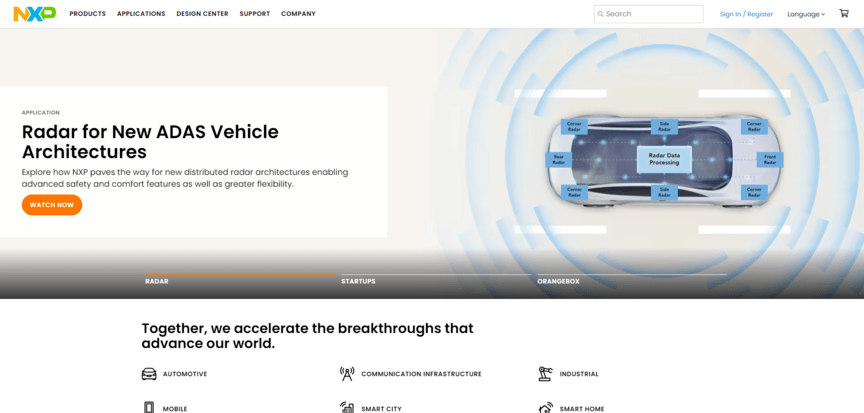Click the Radar for New ADAS heading
This screenshot has height=413, width=864.
[150, 142]
